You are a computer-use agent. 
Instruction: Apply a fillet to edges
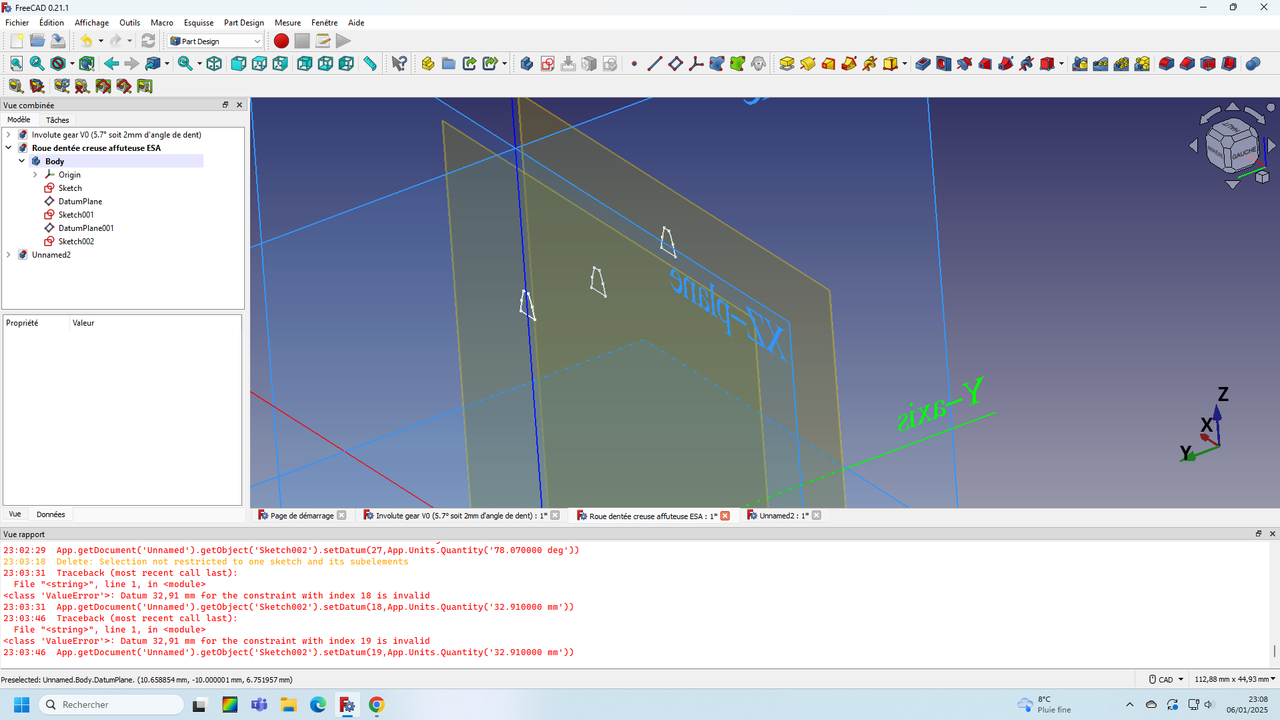click(x=1166, y=63)
